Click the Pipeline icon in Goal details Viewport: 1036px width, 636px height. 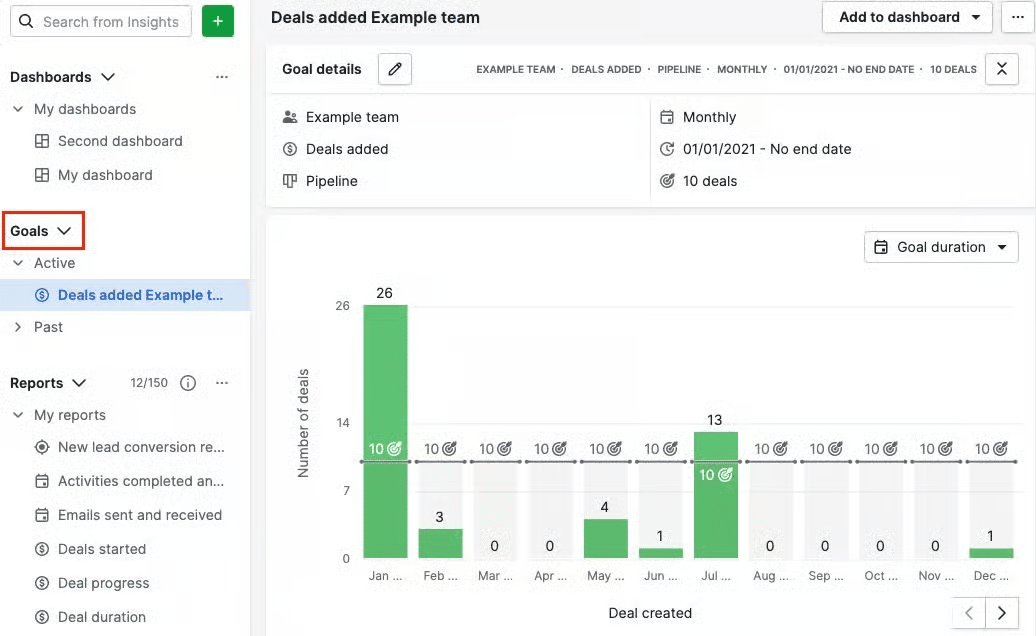coord(290,181)
